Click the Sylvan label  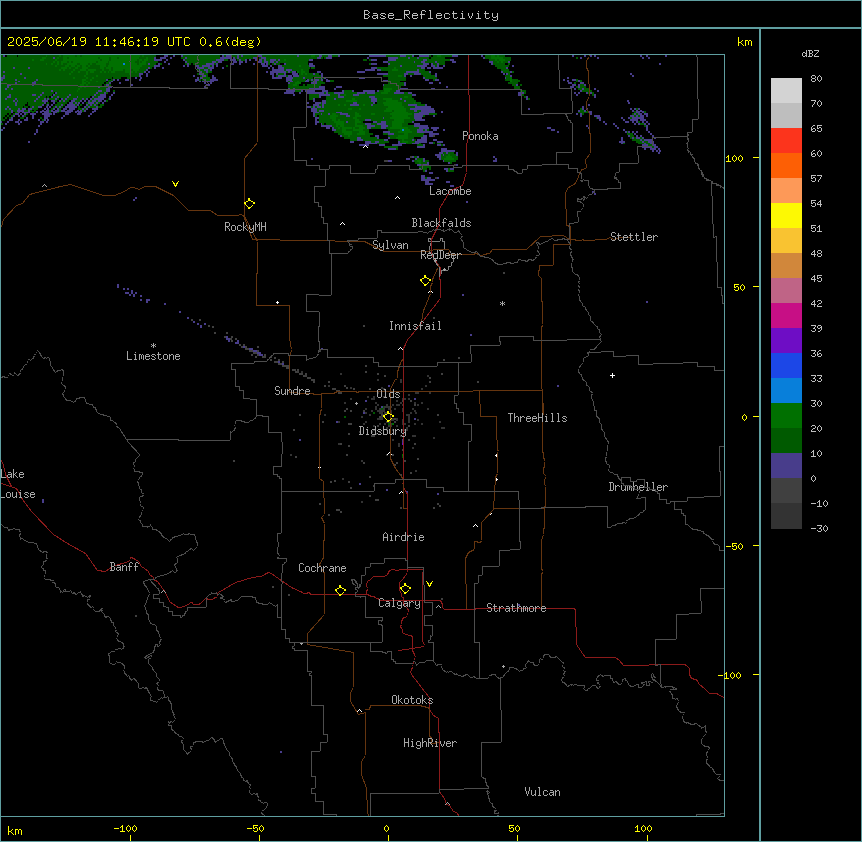[390, 245]
